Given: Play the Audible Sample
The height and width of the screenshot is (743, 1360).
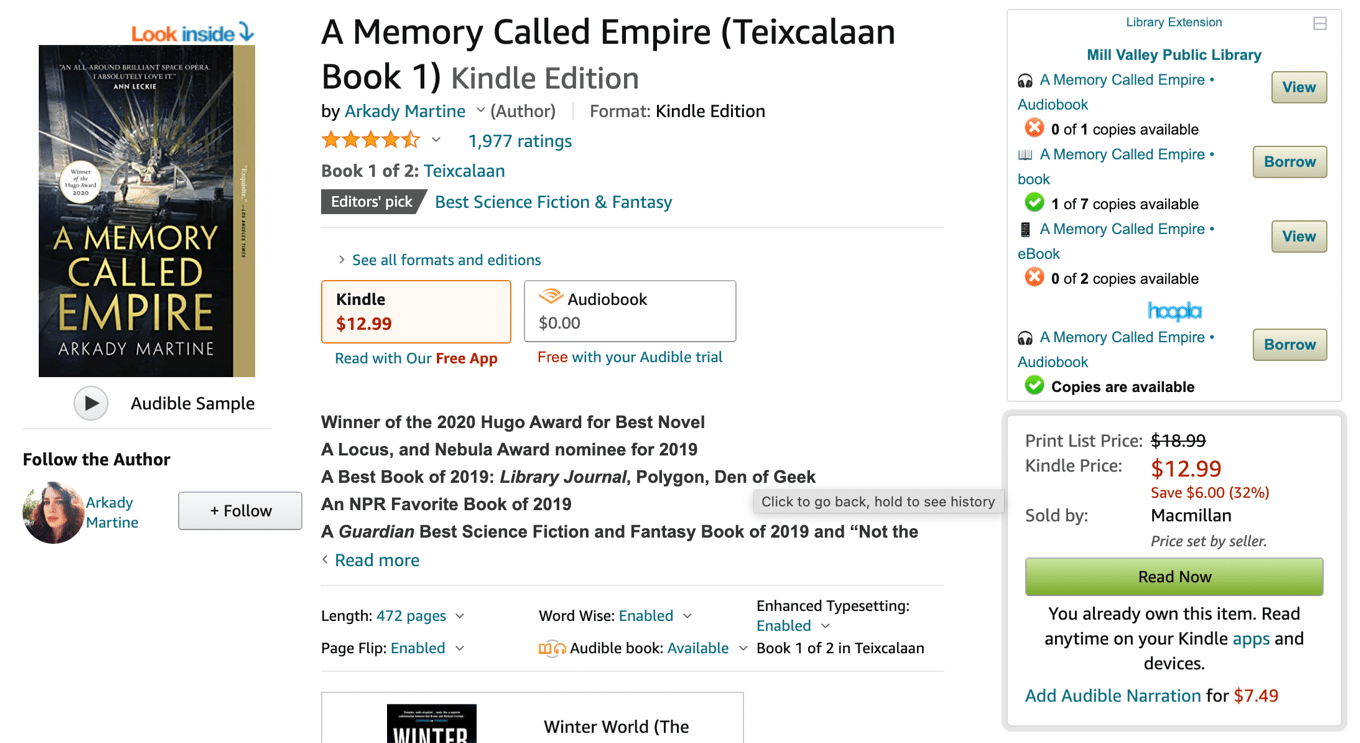Looking at the screenshot, I should [x=90, y=403].
